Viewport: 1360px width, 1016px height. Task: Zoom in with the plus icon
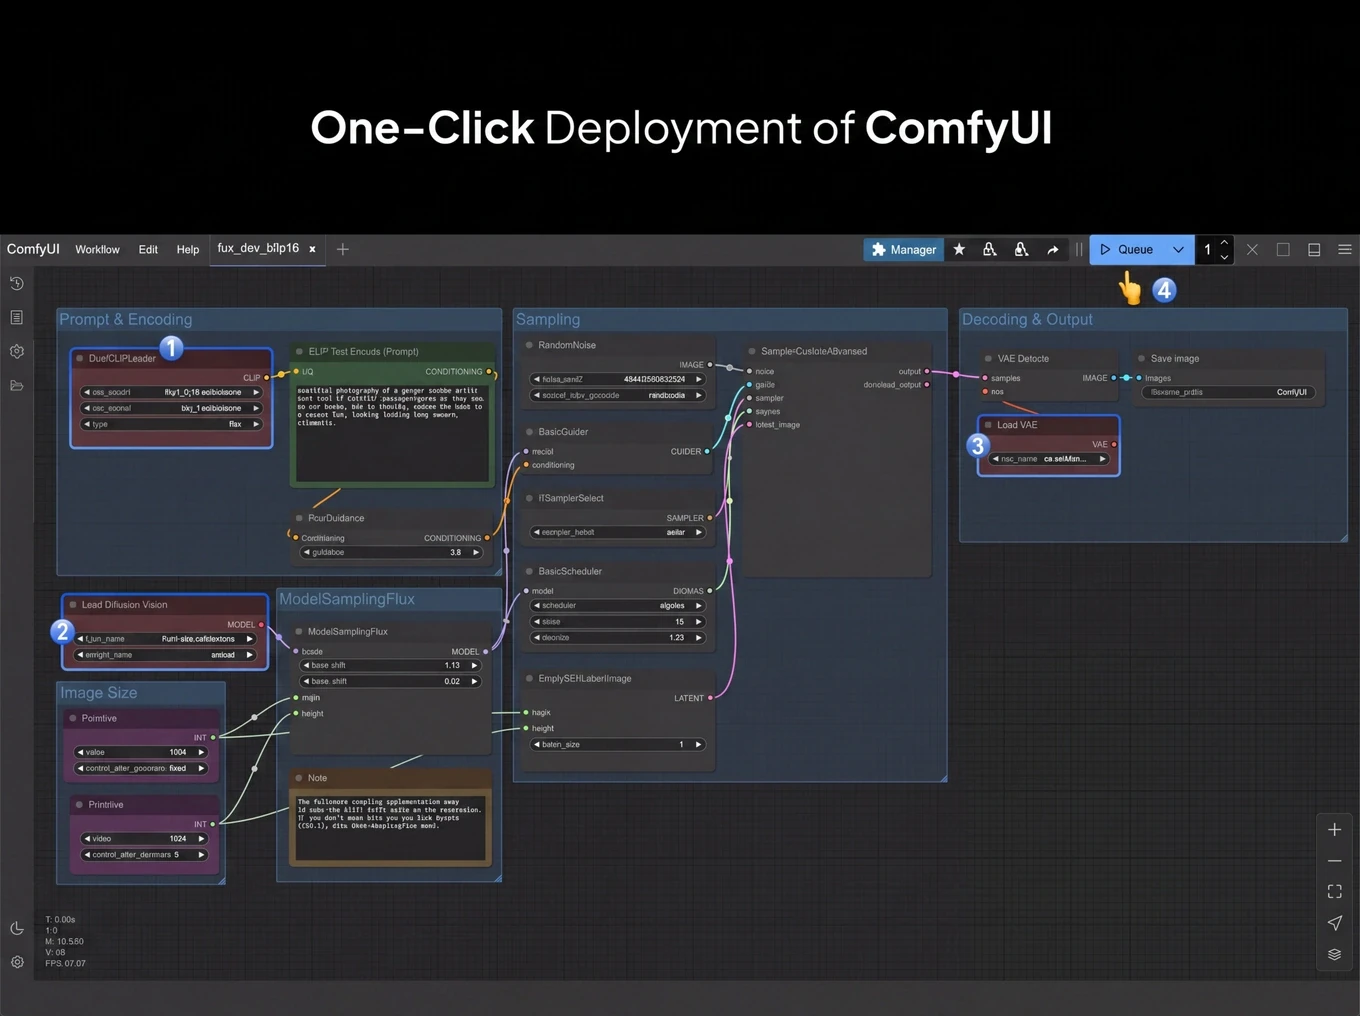tap(1334, 829)
